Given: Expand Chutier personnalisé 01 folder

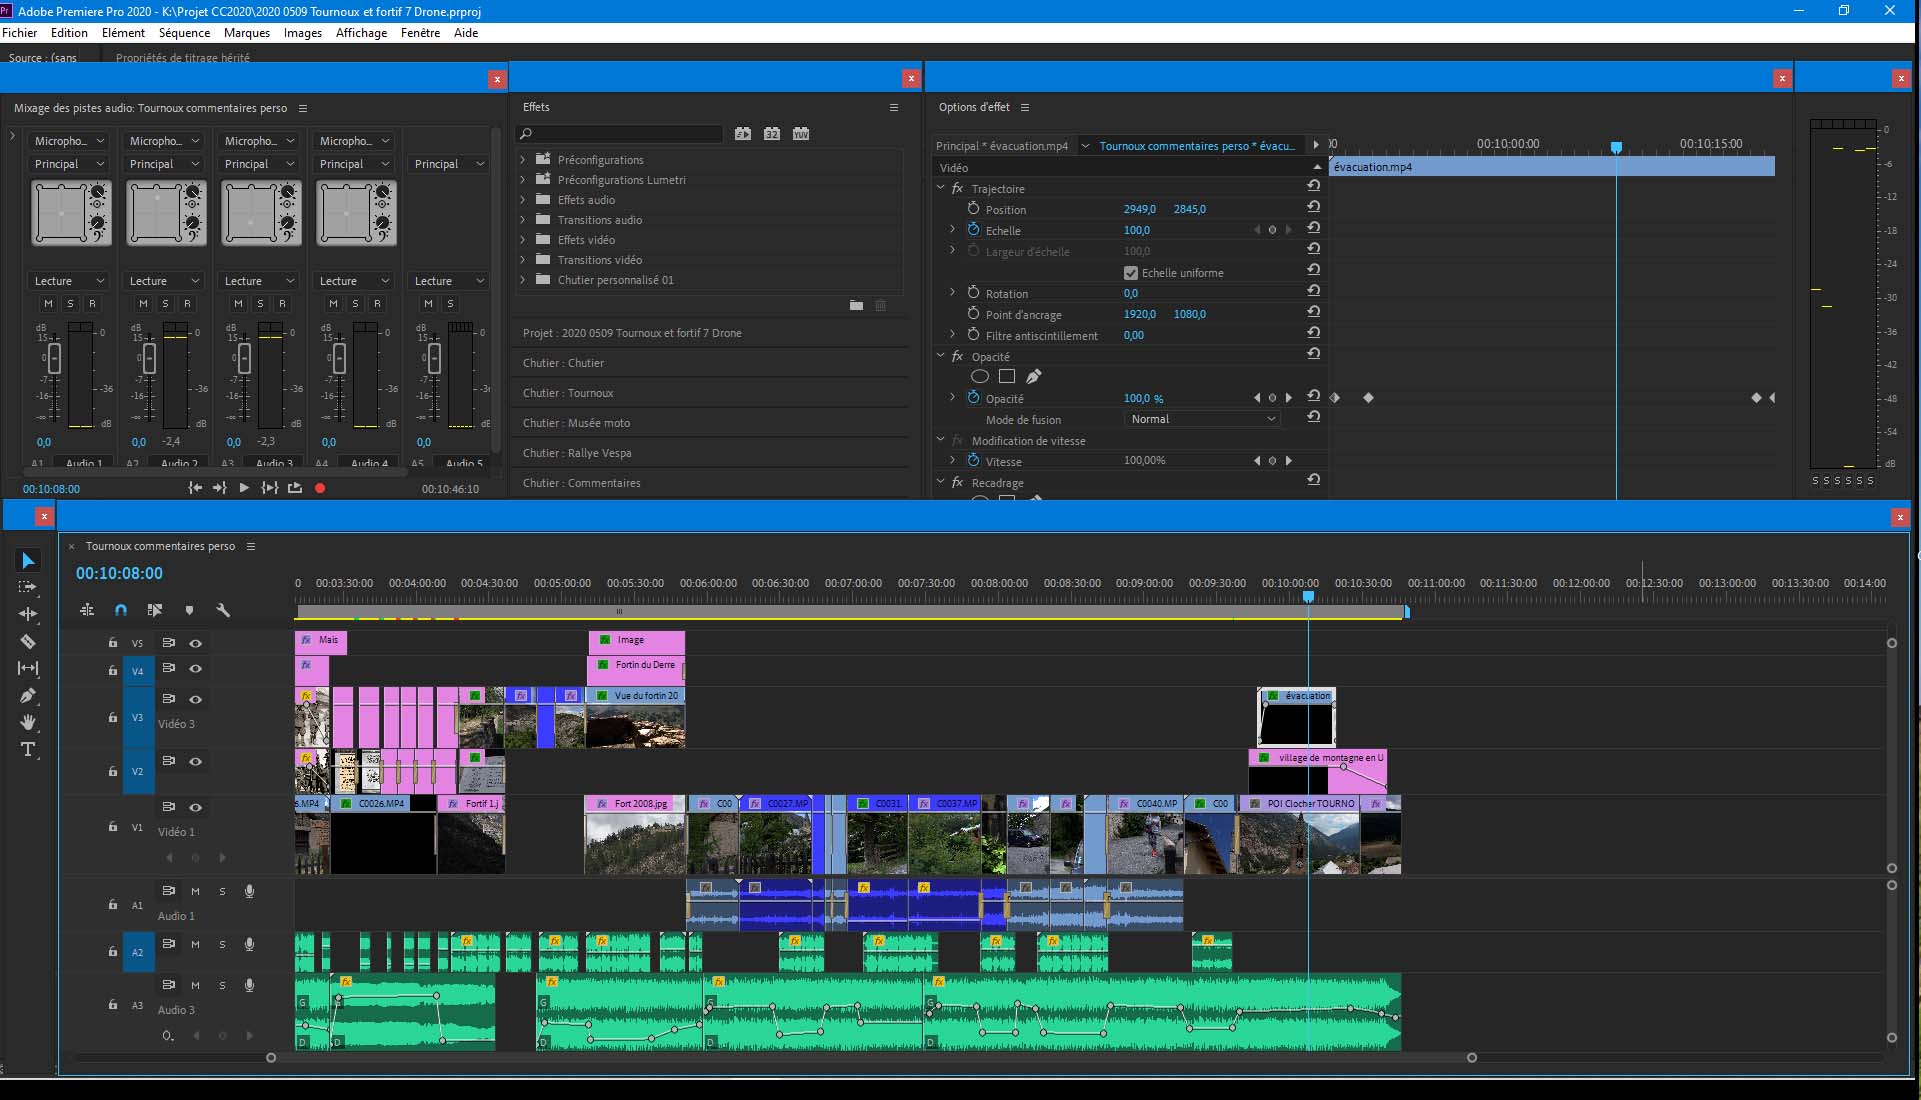Looking at the screenshot, I should [522, 280].
